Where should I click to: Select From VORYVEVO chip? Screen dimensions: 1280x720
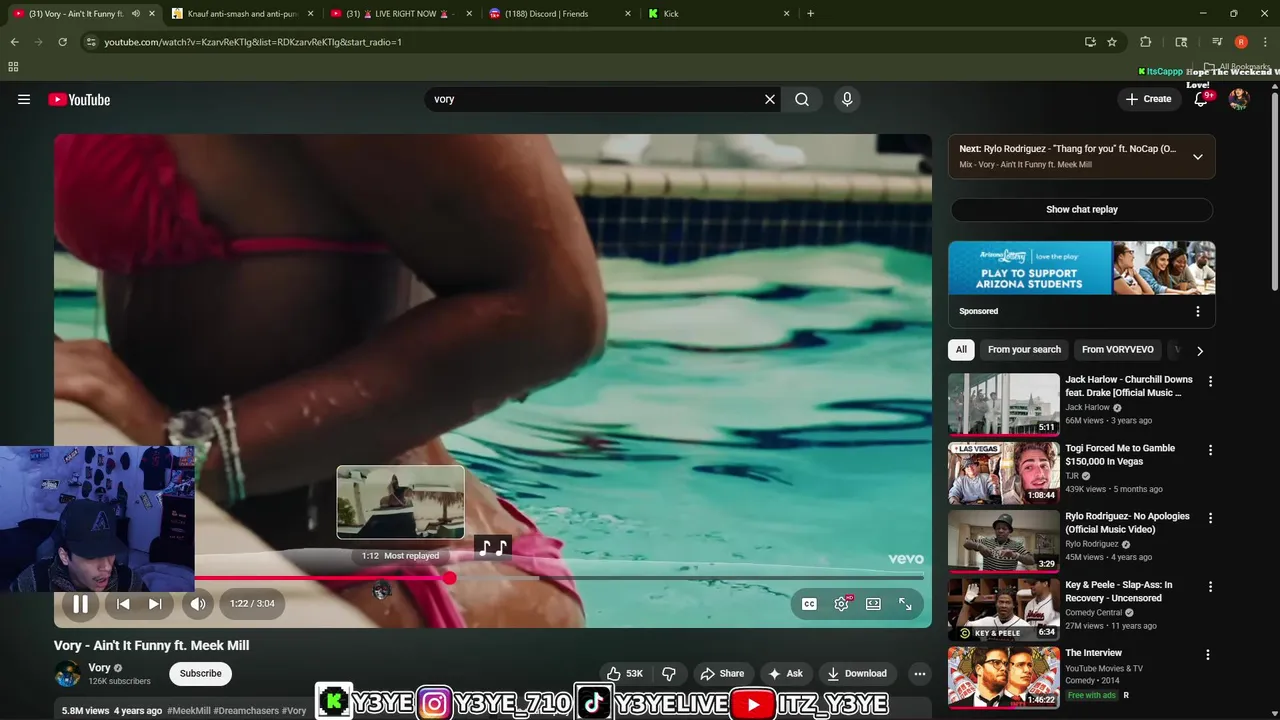pyautogui.click(x=1117, y=349)
